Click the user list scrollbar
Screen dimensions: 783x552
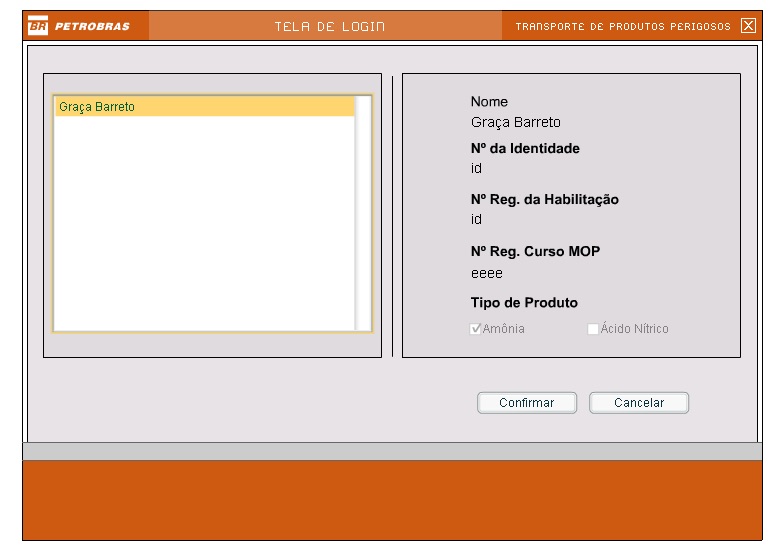click(363, 213)
